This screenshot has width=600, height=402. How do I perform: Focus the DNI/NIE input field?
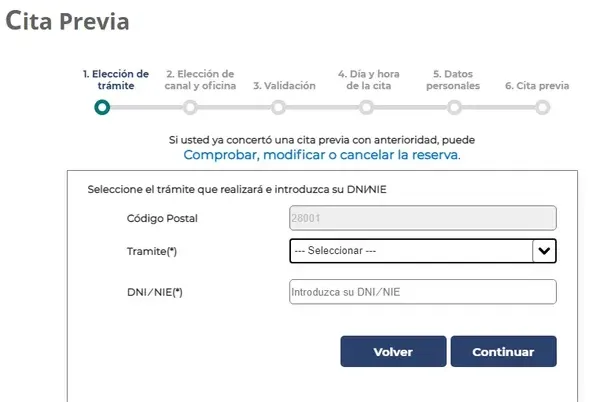point(421,292)
